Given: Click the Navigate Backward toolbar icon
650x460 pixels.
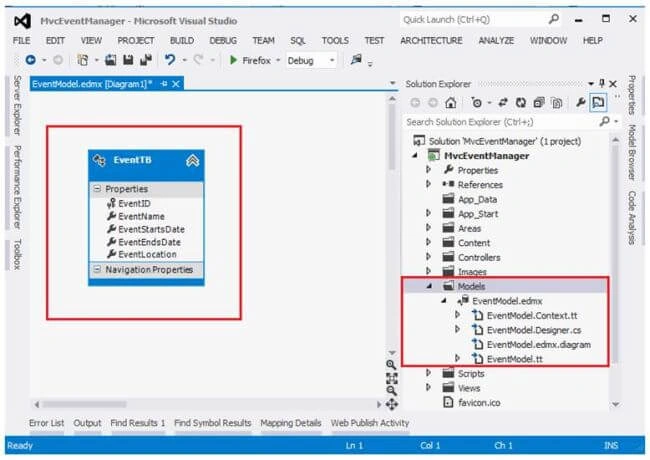Looking at the screenshot, I should click(x=31, y=60).
